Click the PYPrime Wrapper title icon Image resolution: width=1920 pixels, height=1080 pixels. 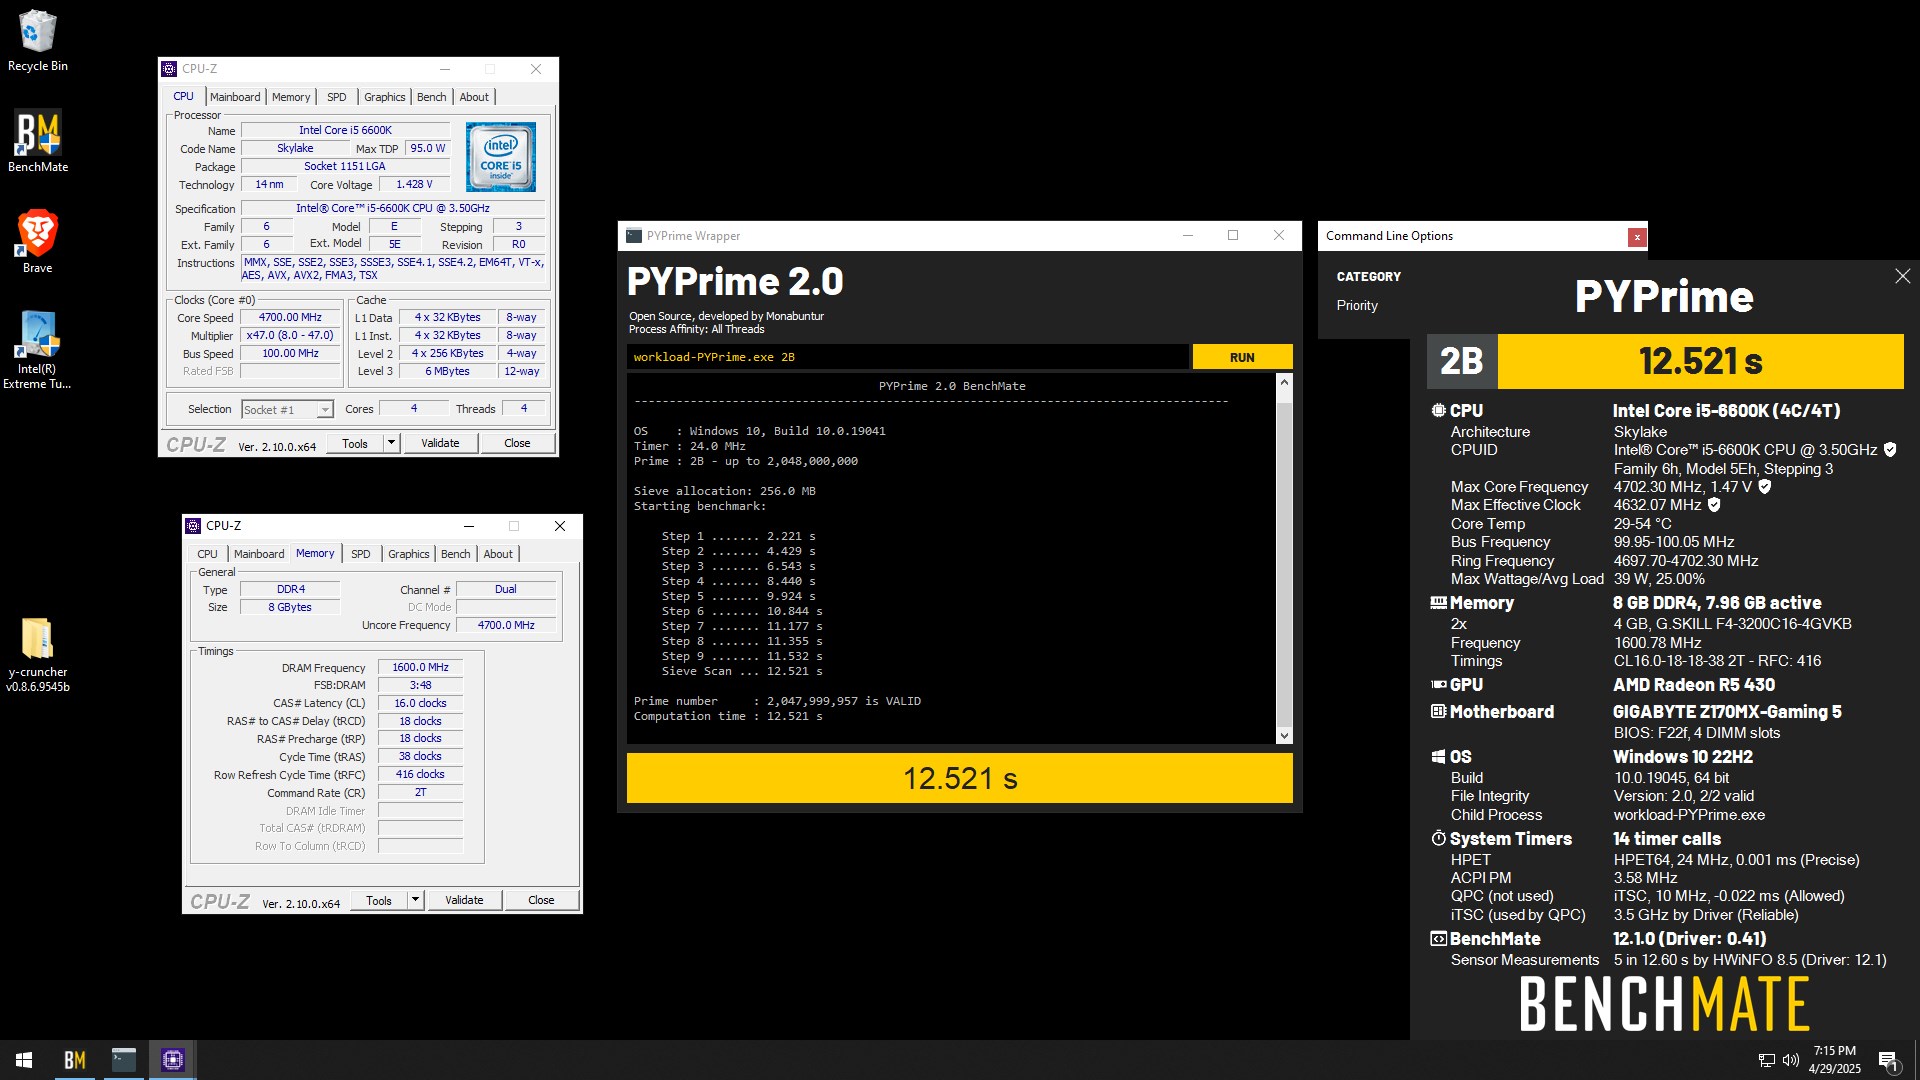click(x=634, y=236)
